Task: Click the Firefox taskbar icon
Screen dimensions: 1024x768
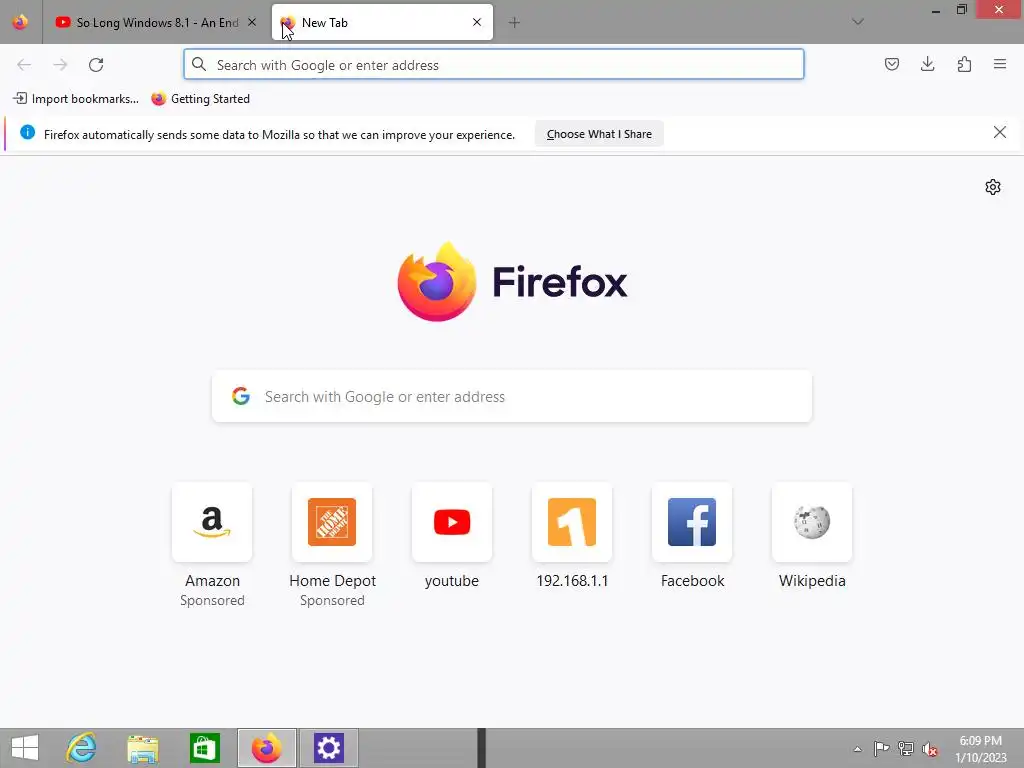Action: coord(266,748)
